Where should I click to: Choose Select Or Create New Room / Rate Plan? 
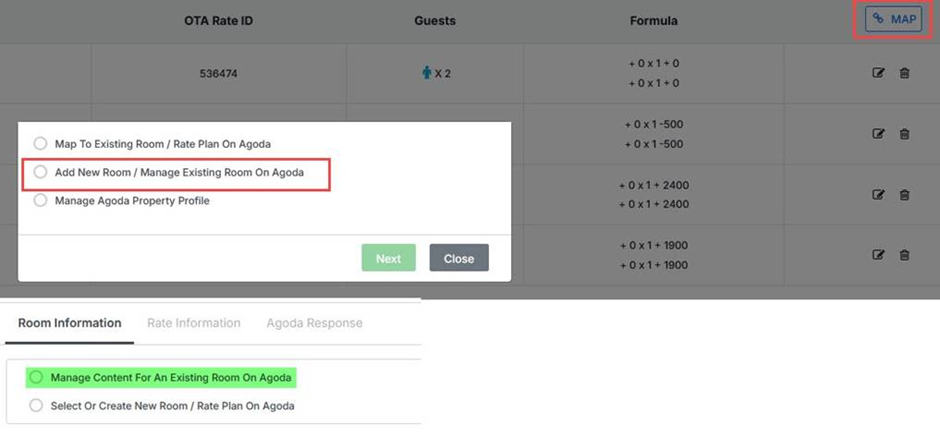click(37, 405)
